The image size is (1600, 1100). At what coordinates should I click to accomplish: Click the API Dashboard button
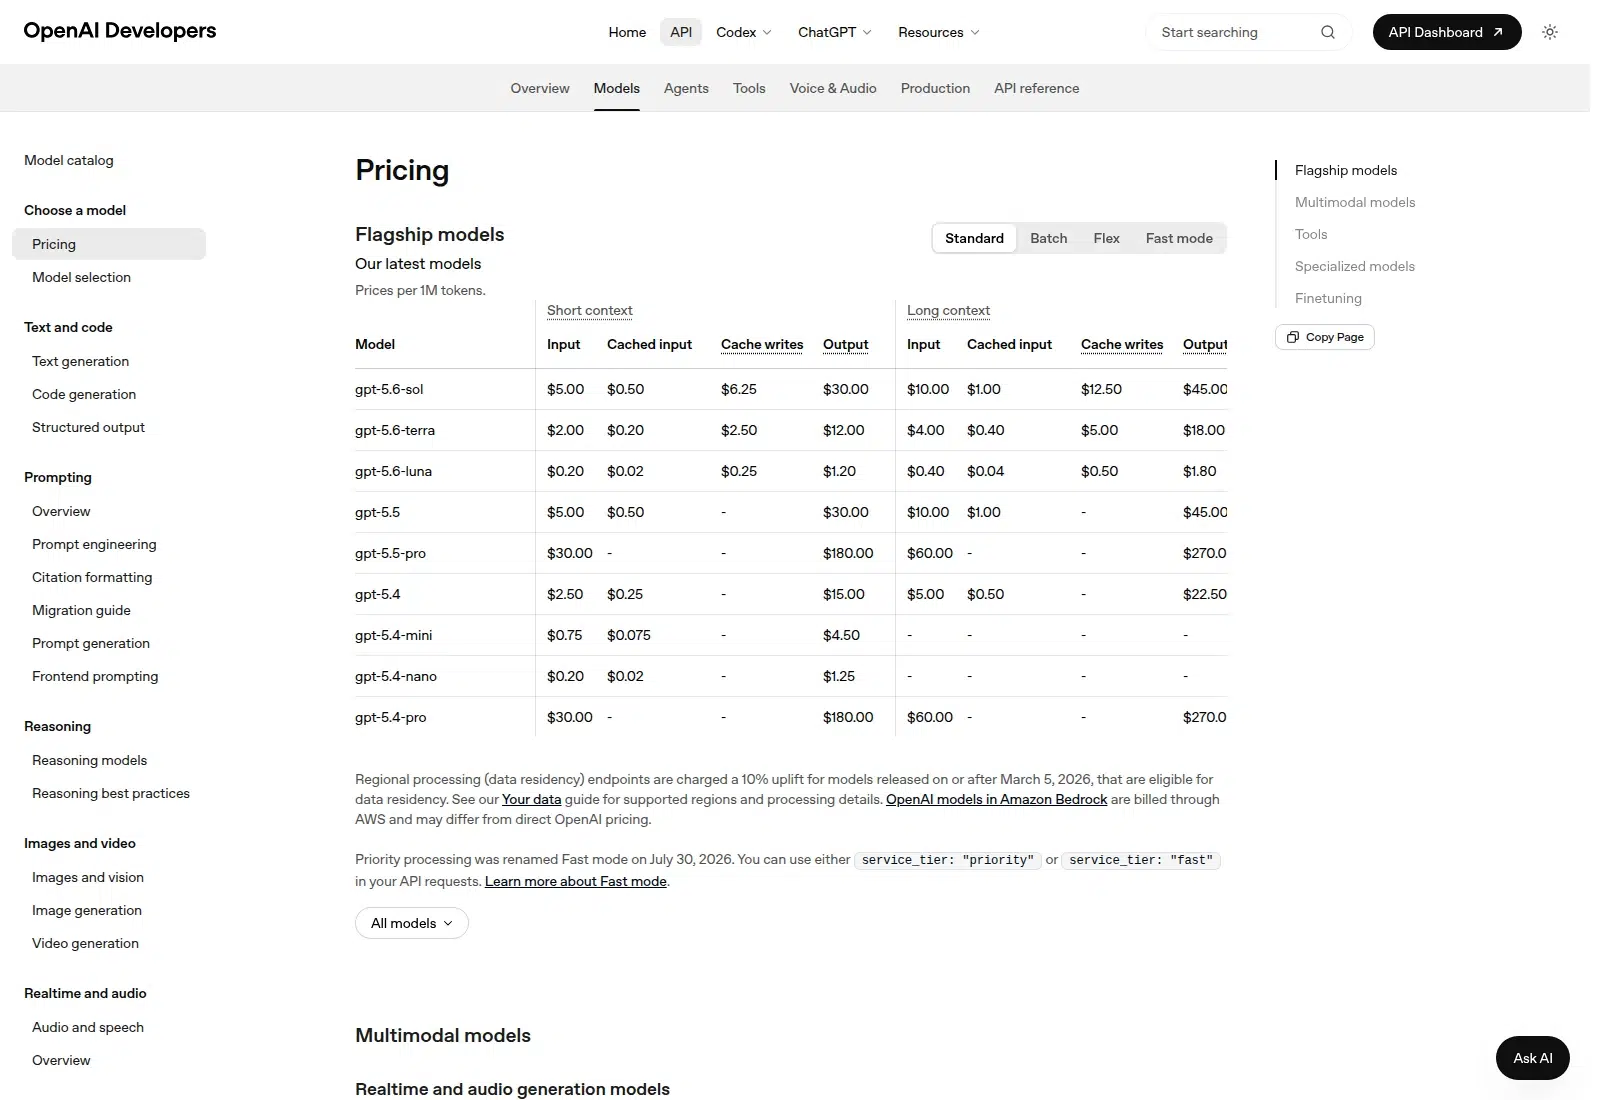point(1447,32)
